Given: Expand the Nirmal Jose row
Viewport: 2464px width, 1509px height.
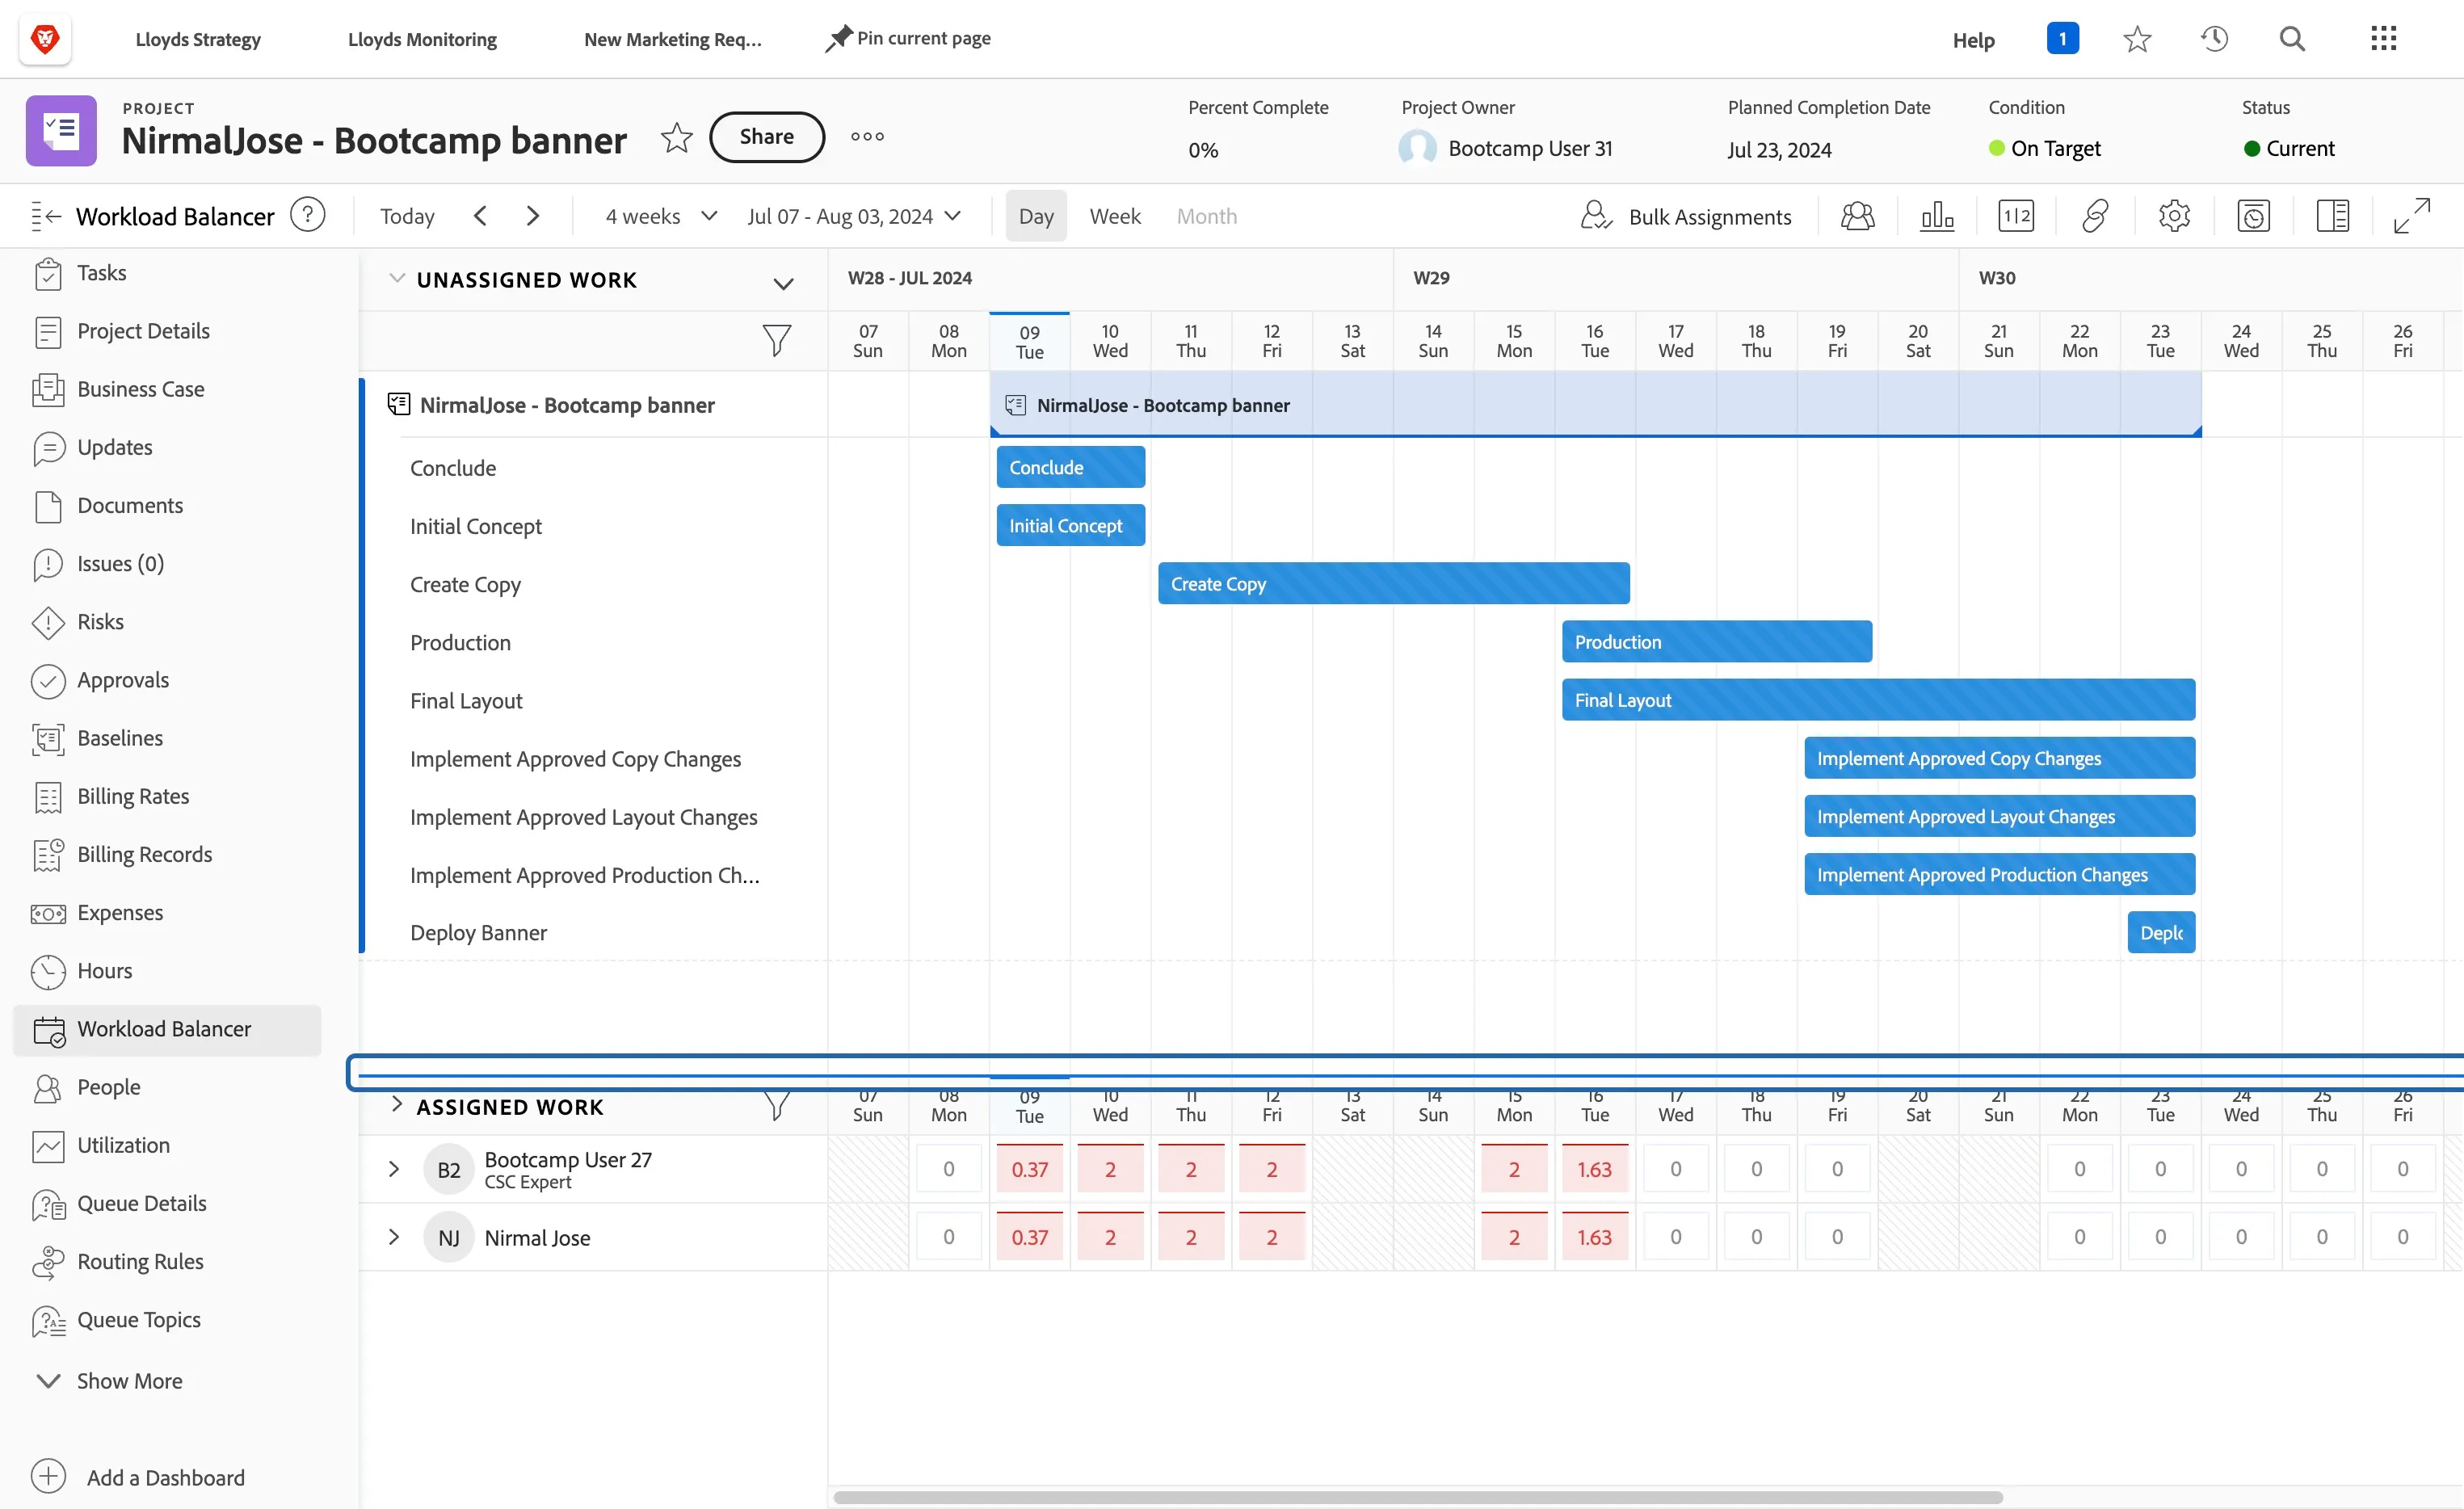Looking at the screenshot, I should [x=394, y=1237].
